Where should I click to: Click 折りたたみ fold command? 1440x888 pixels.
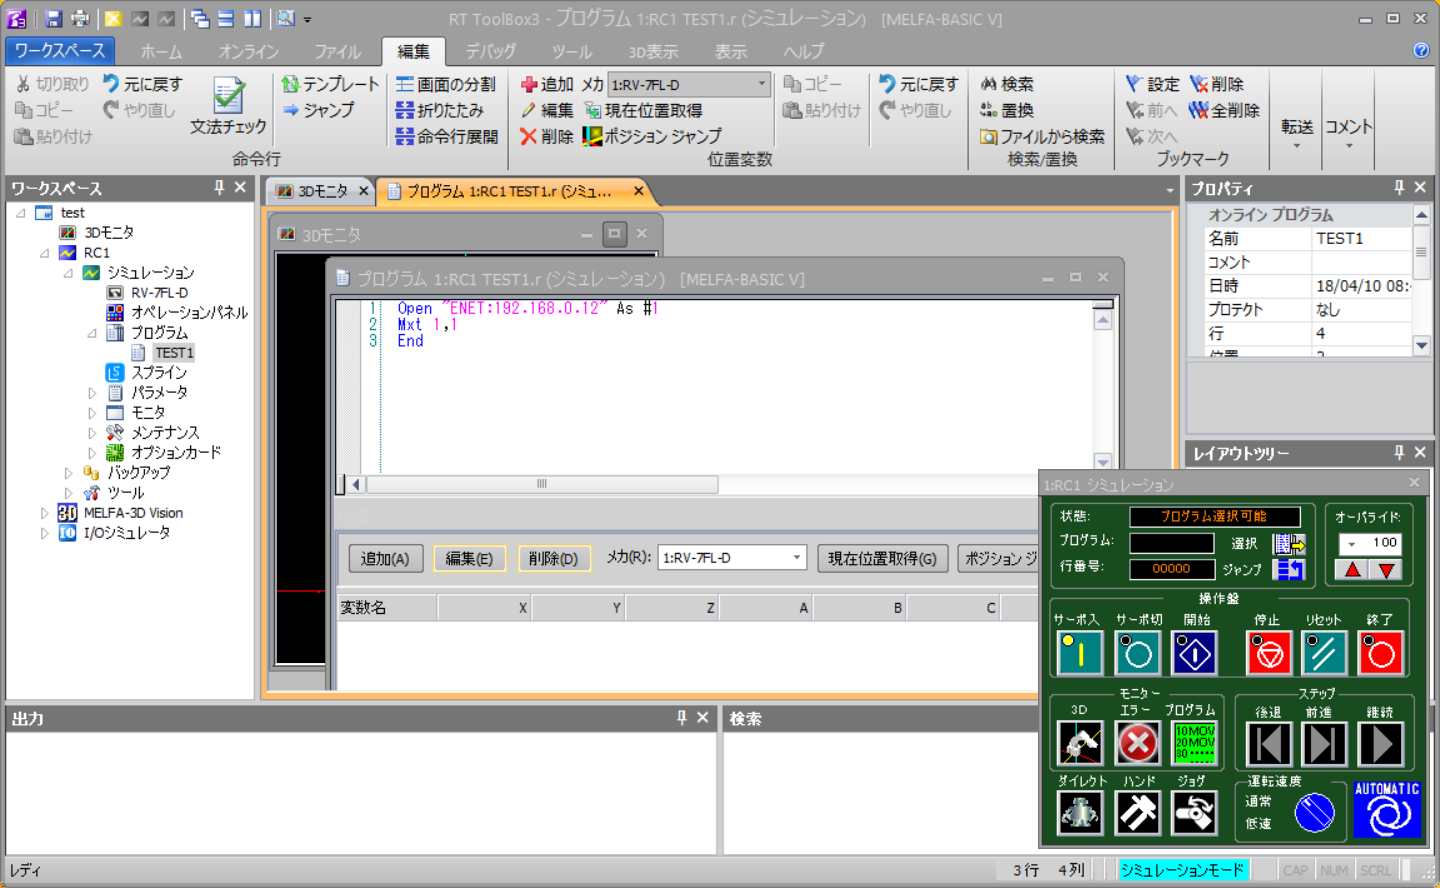click(x=440, y=110)
